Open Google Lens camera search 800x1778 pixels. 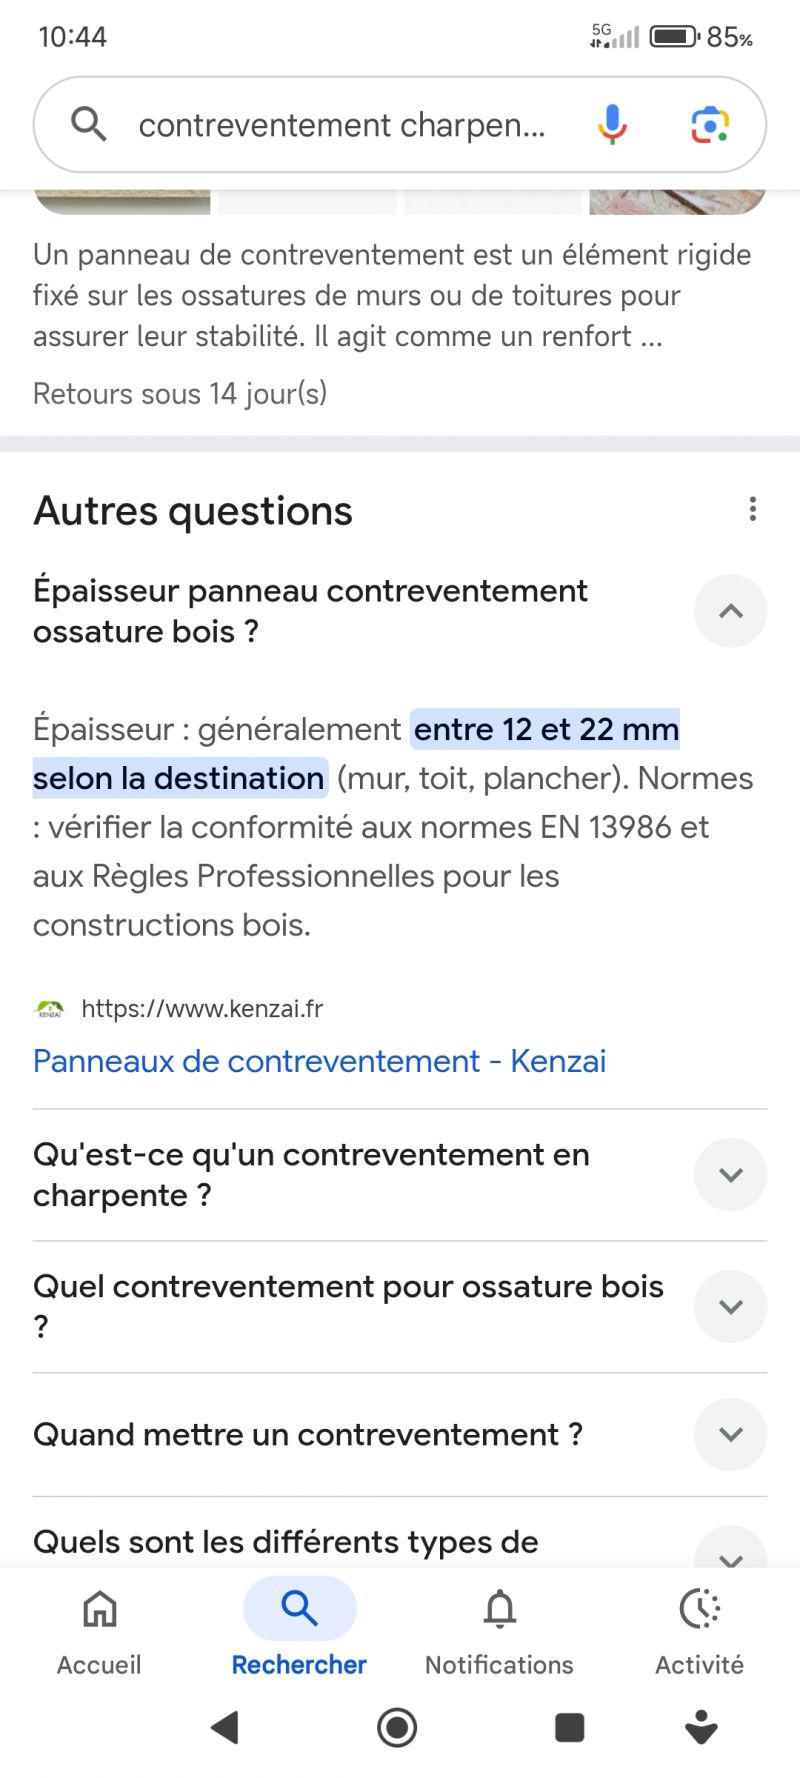coord(710,125)
